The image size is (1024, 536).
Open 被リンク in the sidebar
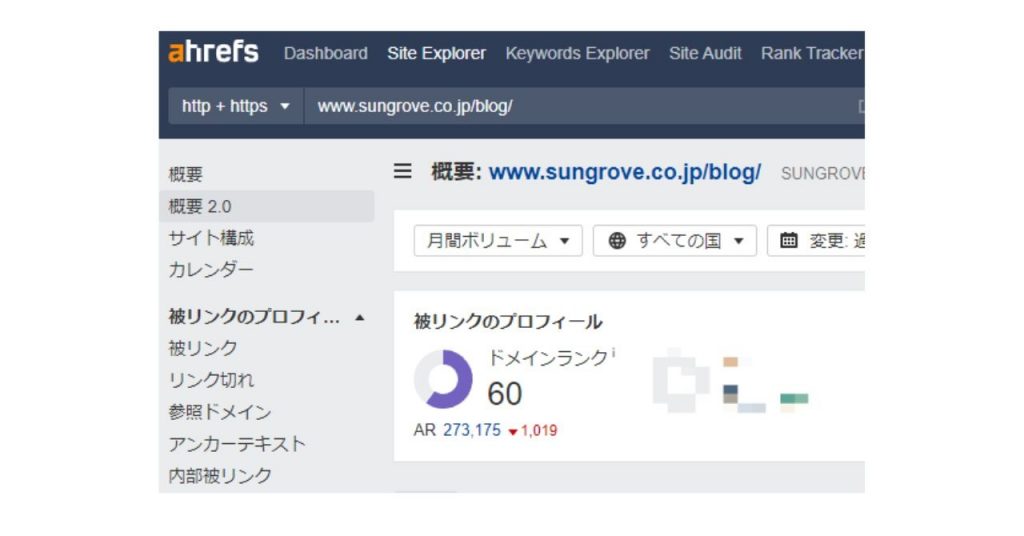203,348
